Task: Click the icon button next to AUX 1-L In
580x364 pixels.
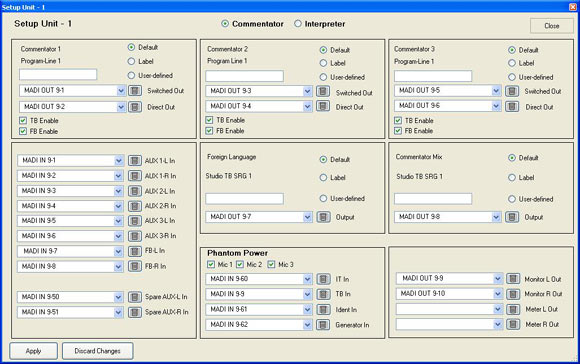Action: [135, 161]
